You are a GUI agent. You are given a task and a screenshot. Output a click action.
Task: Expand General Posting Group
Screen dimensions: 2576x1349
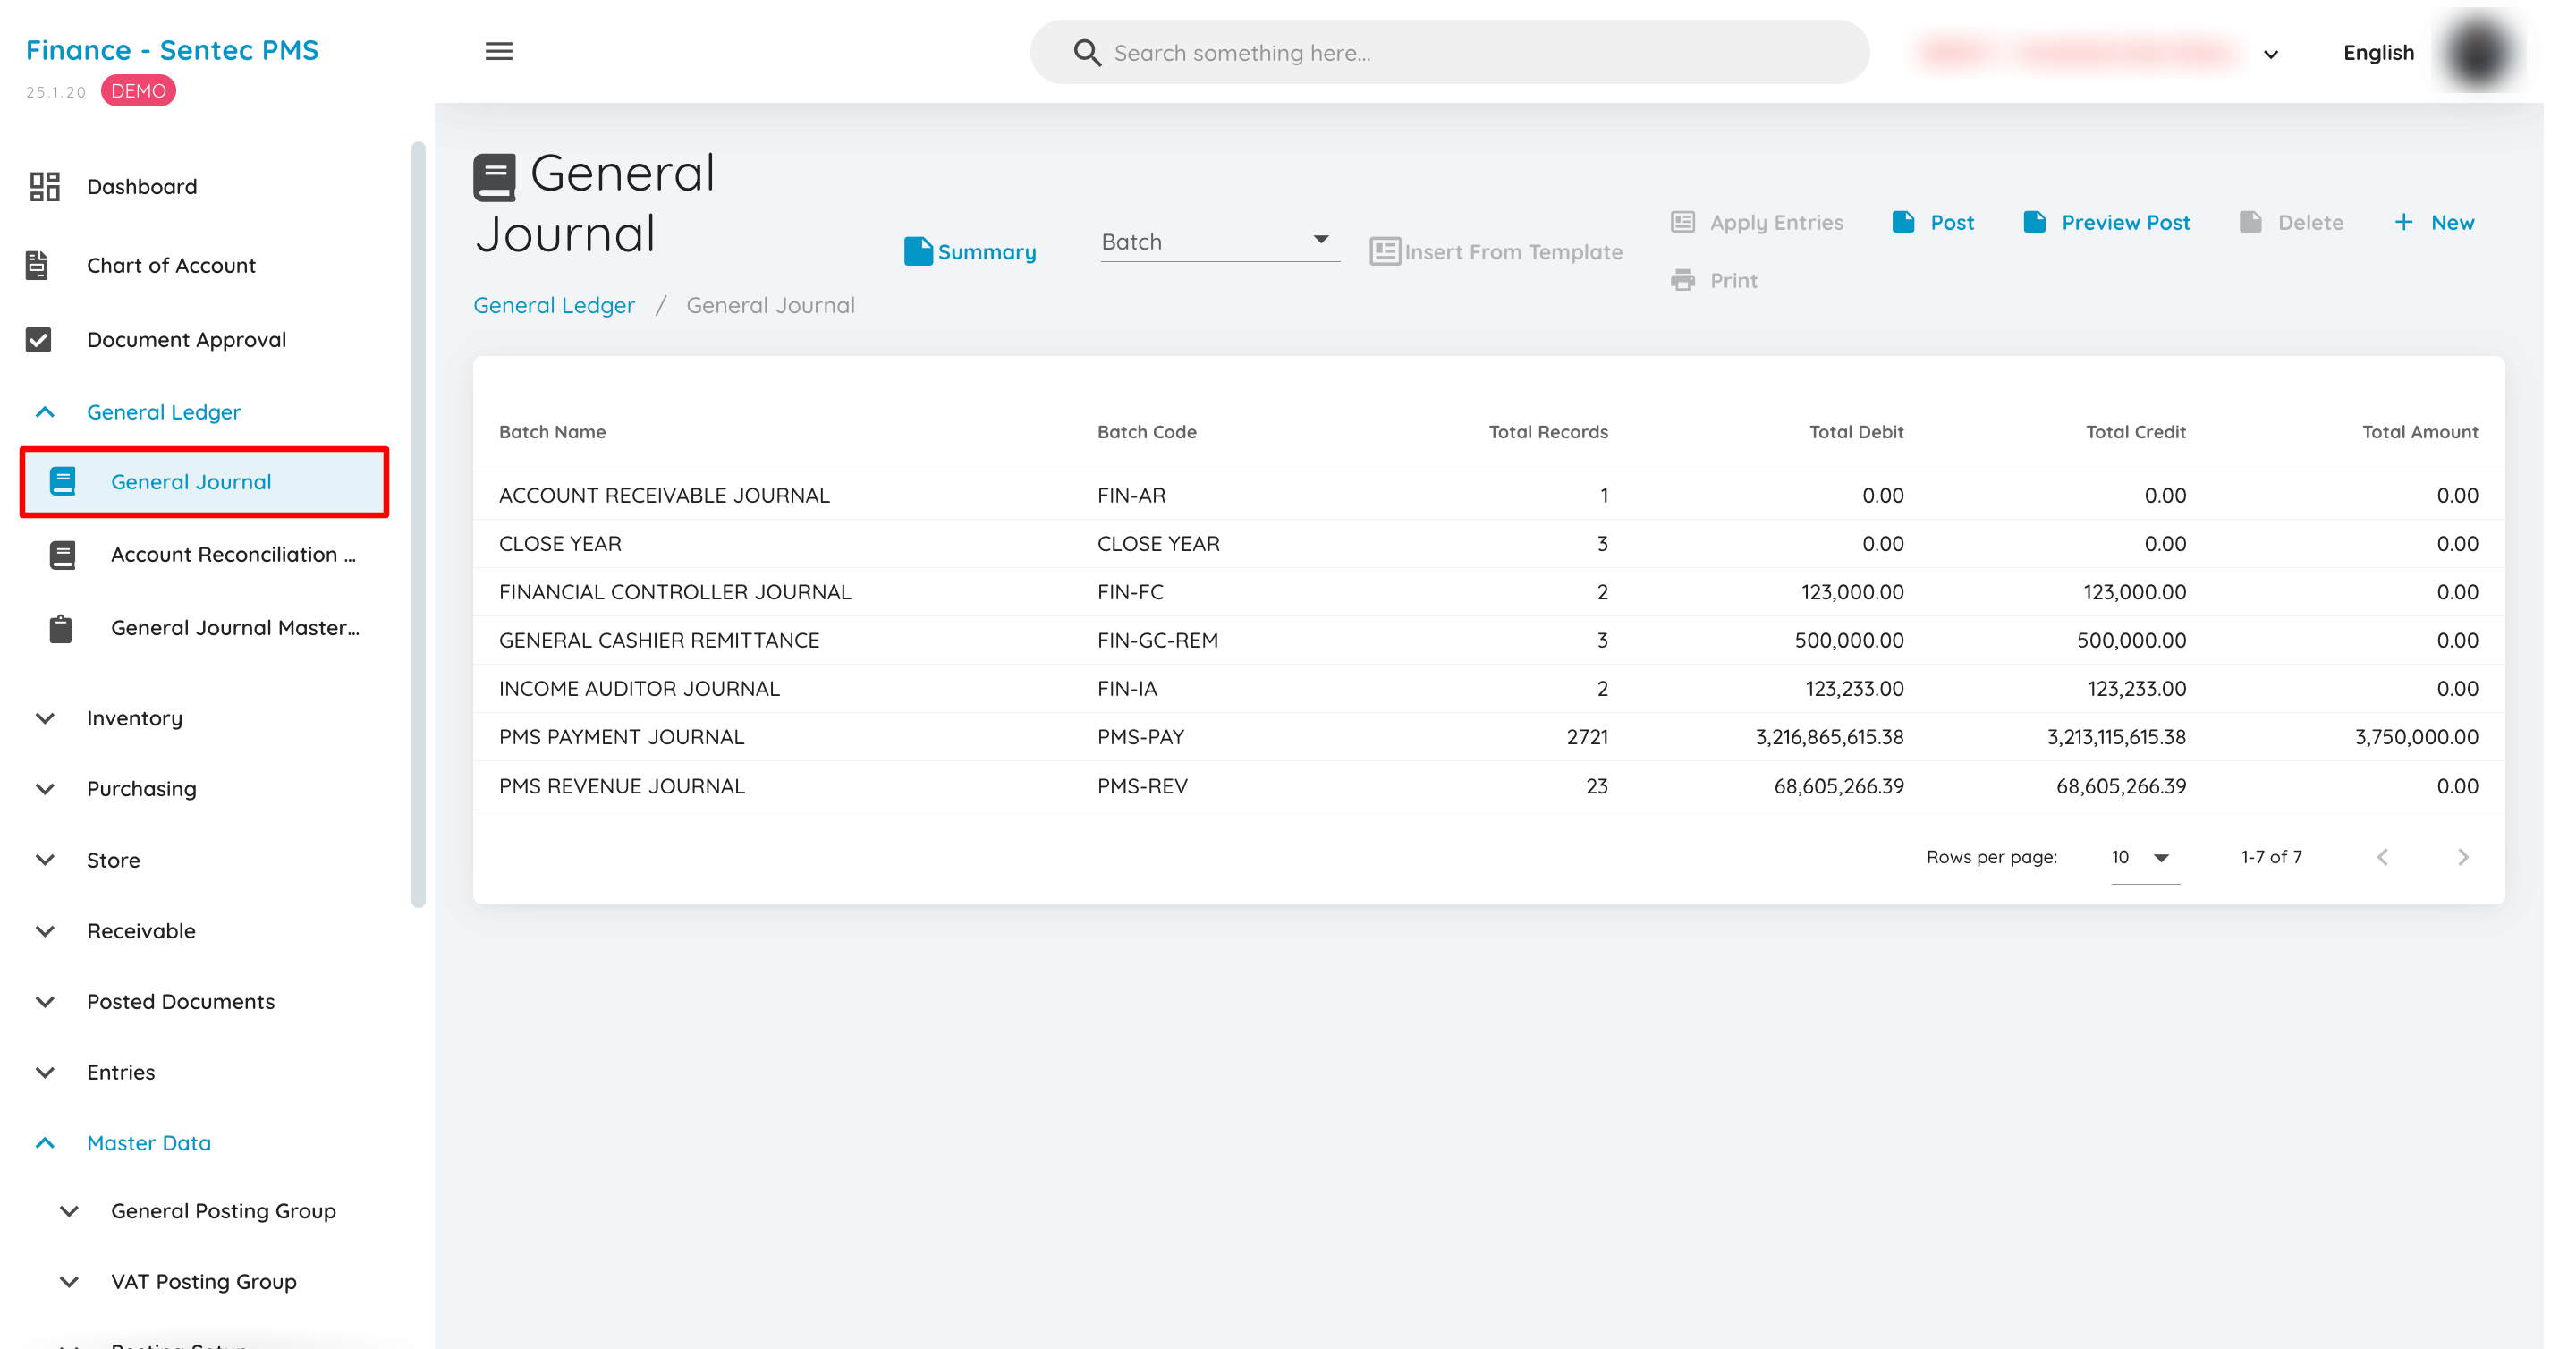tap(69, 1211)
